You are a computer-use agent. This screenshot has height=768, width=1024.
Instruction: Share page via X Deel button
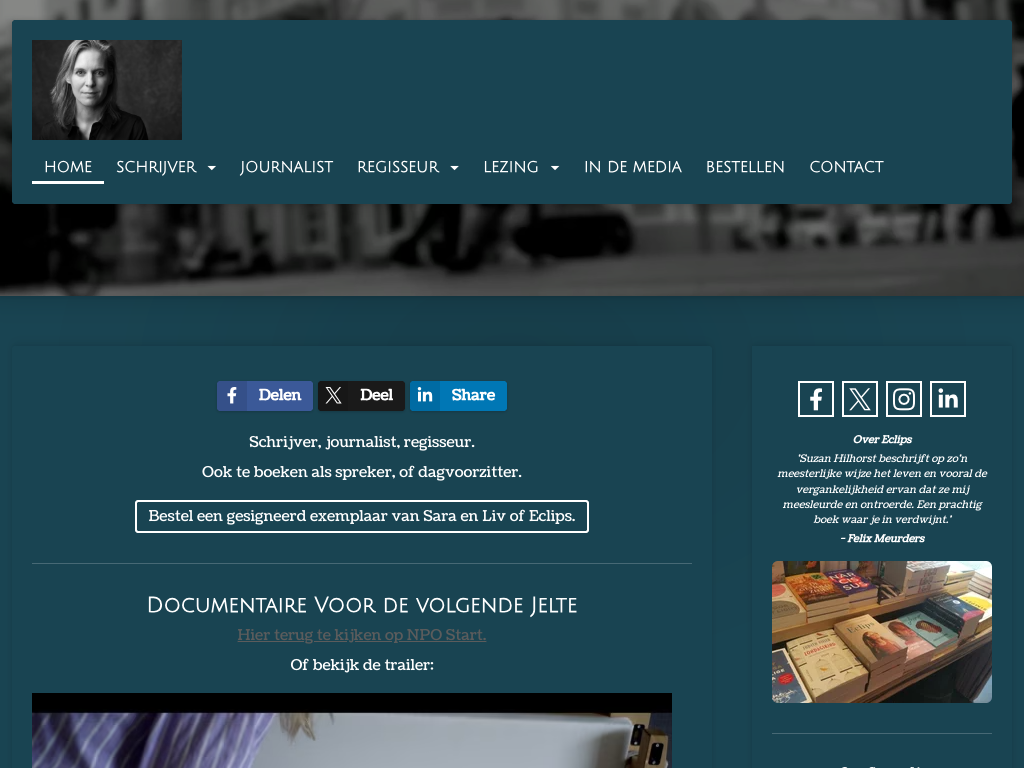[361, 396]
